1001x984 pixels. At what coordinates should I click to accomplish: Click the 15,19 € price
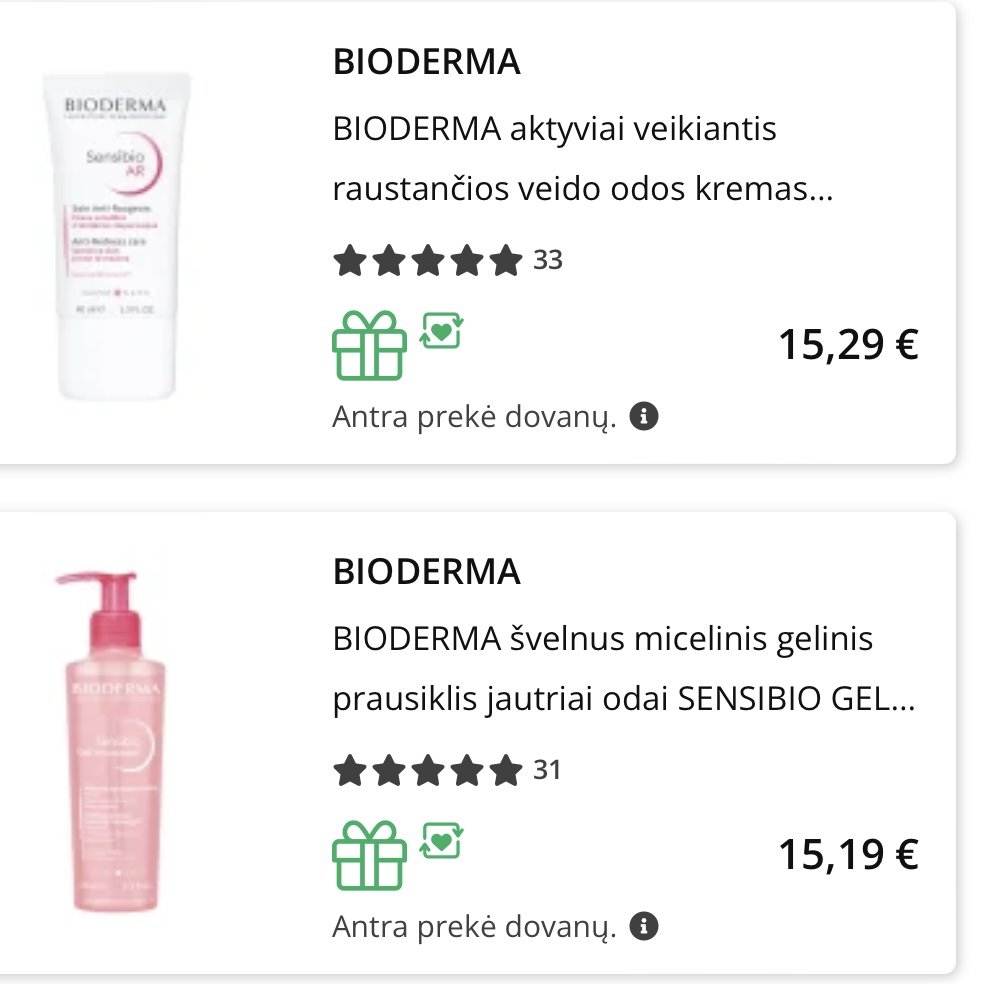848,854
